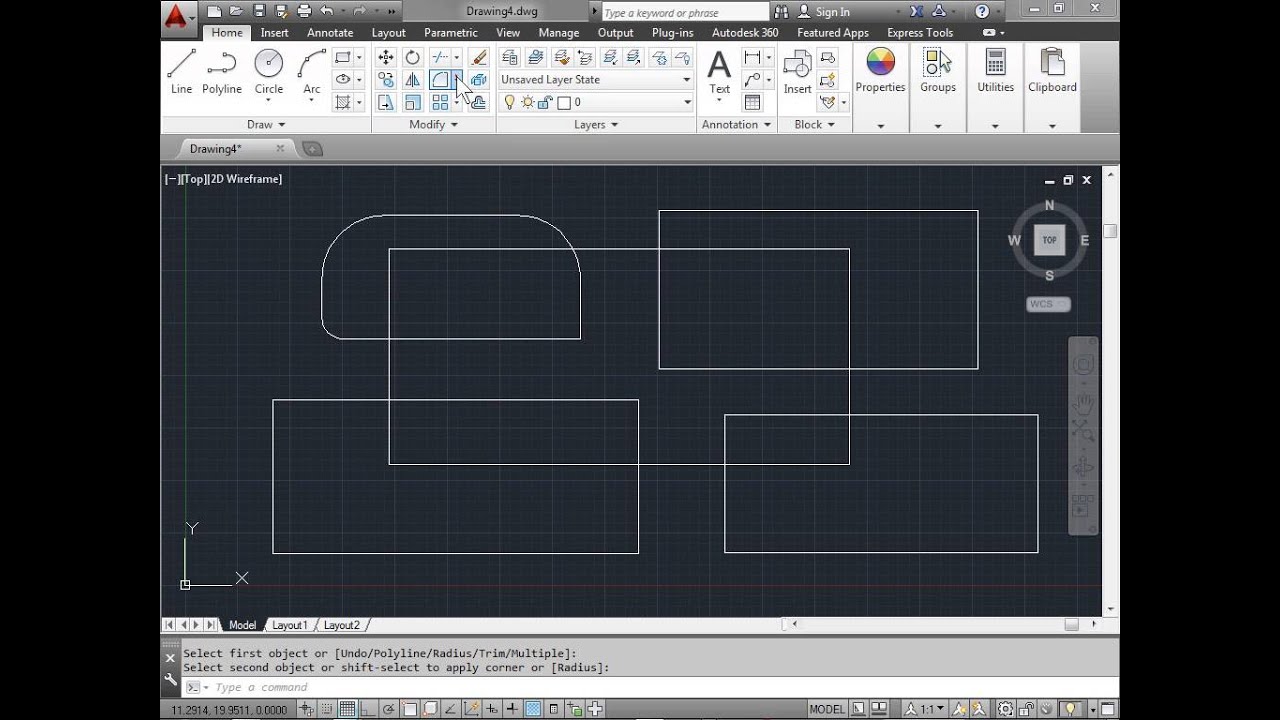Click the Mirror tool icon

tap(412, 80)
